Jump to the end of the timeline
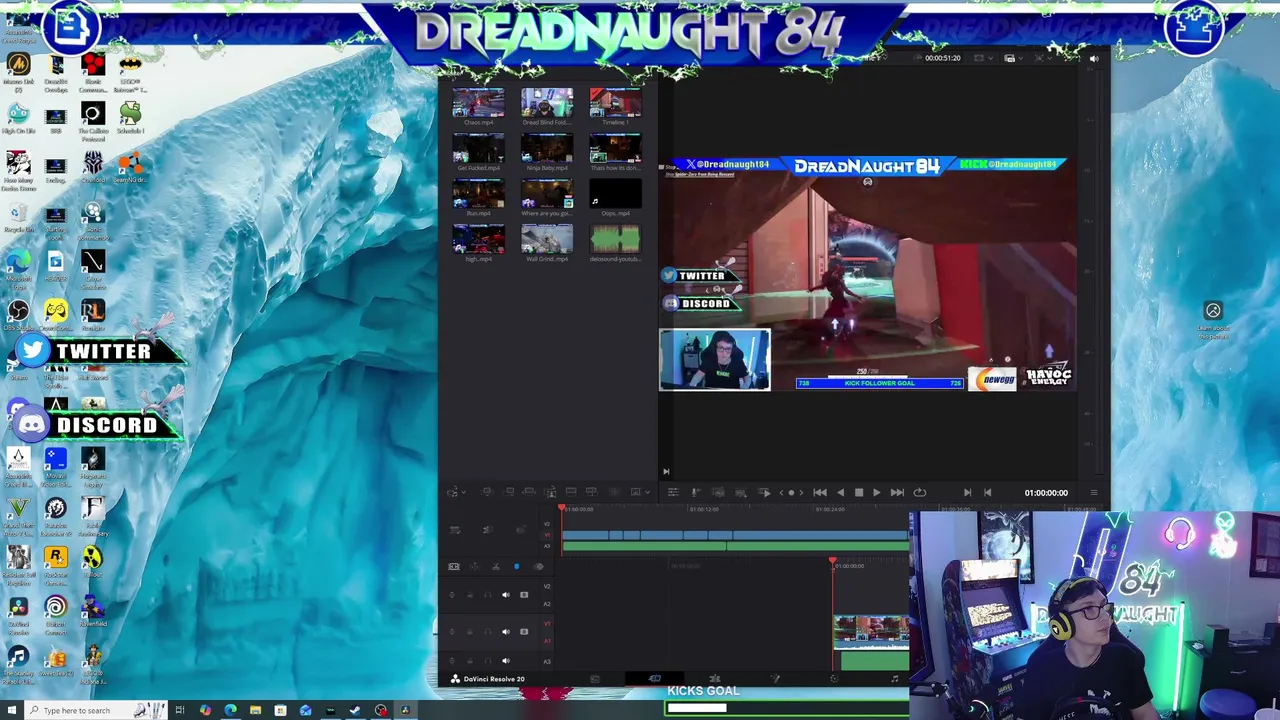The image size is (1280, 720). tap(897, 492)
